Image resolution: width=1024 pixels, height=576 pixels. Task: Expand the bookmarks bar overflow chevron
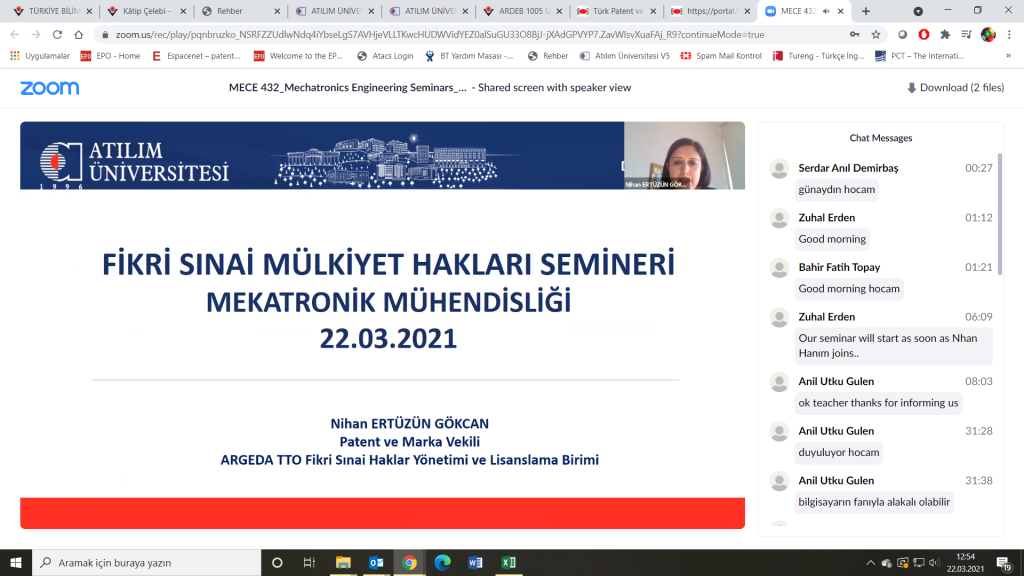click(1009, 56)
